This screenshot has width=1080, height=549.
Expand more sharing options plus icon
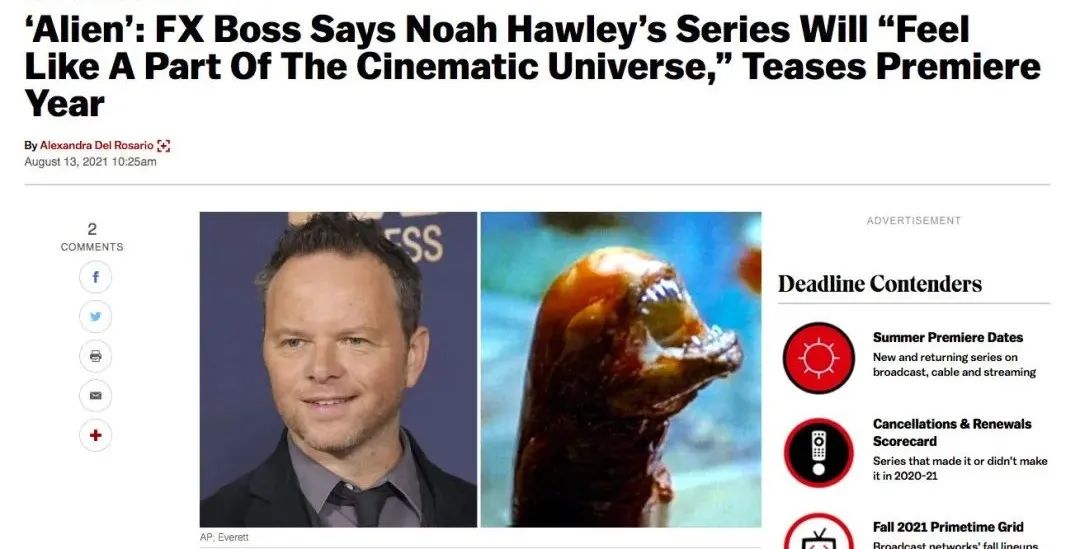(95, 435)
